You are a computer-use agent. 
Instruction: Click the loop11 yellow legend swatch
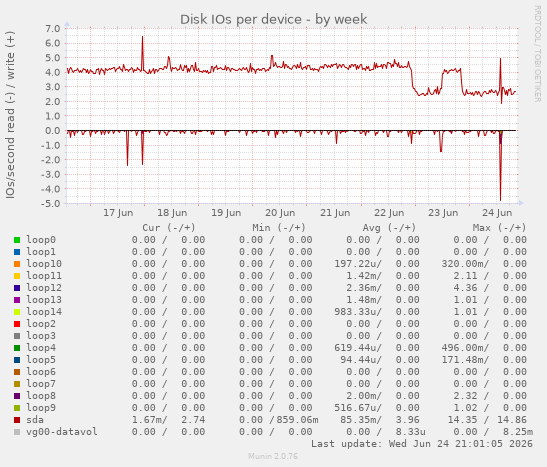pos(17,276)
